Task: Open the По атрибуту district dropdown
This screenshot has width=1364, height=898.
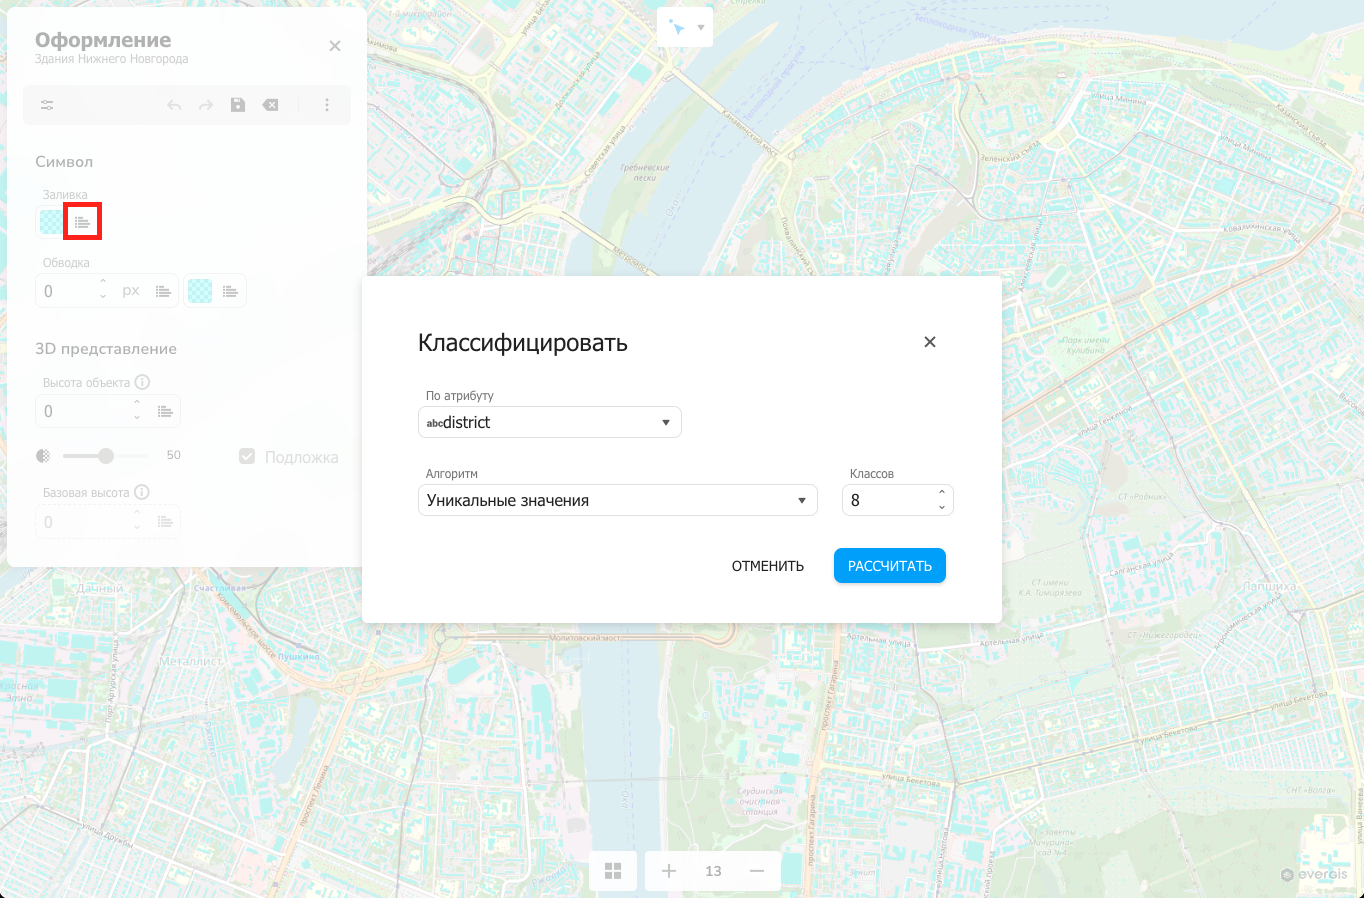Action: click(x=550, y=422)
